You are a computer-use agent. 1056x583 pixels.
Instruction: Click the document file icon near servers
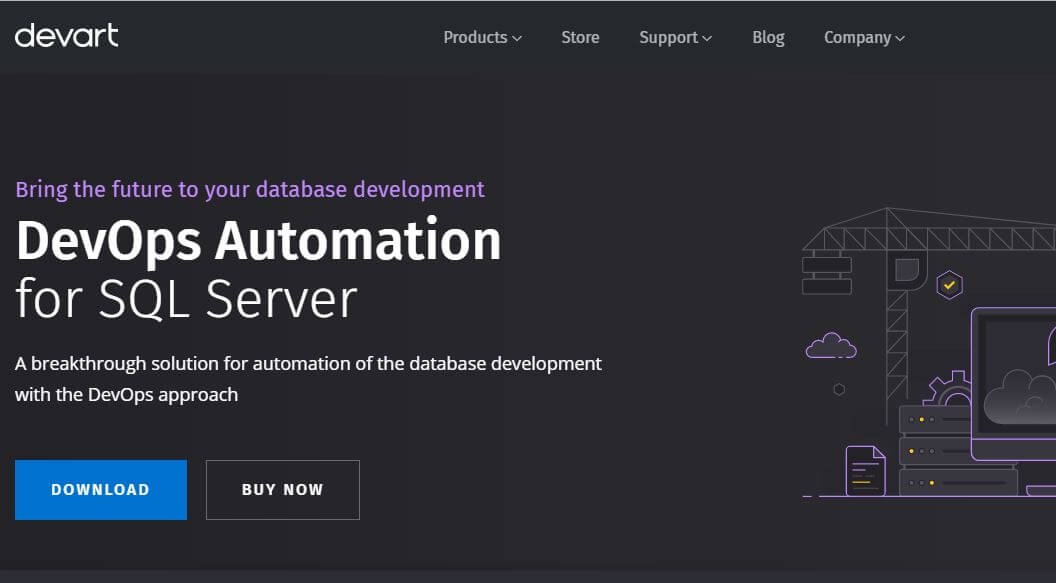tap(865, 471)
